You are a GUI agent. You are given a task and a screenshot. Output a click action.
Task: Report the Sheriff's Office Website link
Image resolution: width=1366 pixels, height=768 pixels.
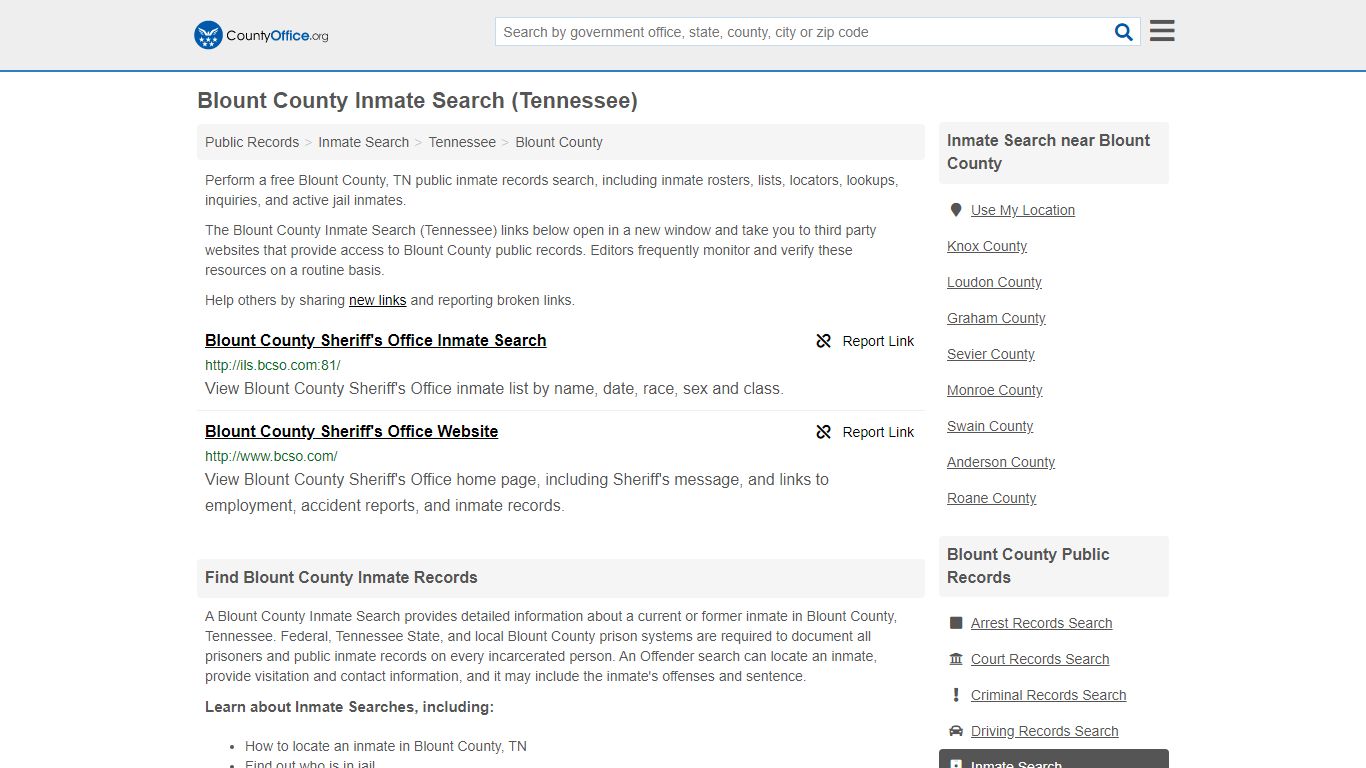point(865,432)
